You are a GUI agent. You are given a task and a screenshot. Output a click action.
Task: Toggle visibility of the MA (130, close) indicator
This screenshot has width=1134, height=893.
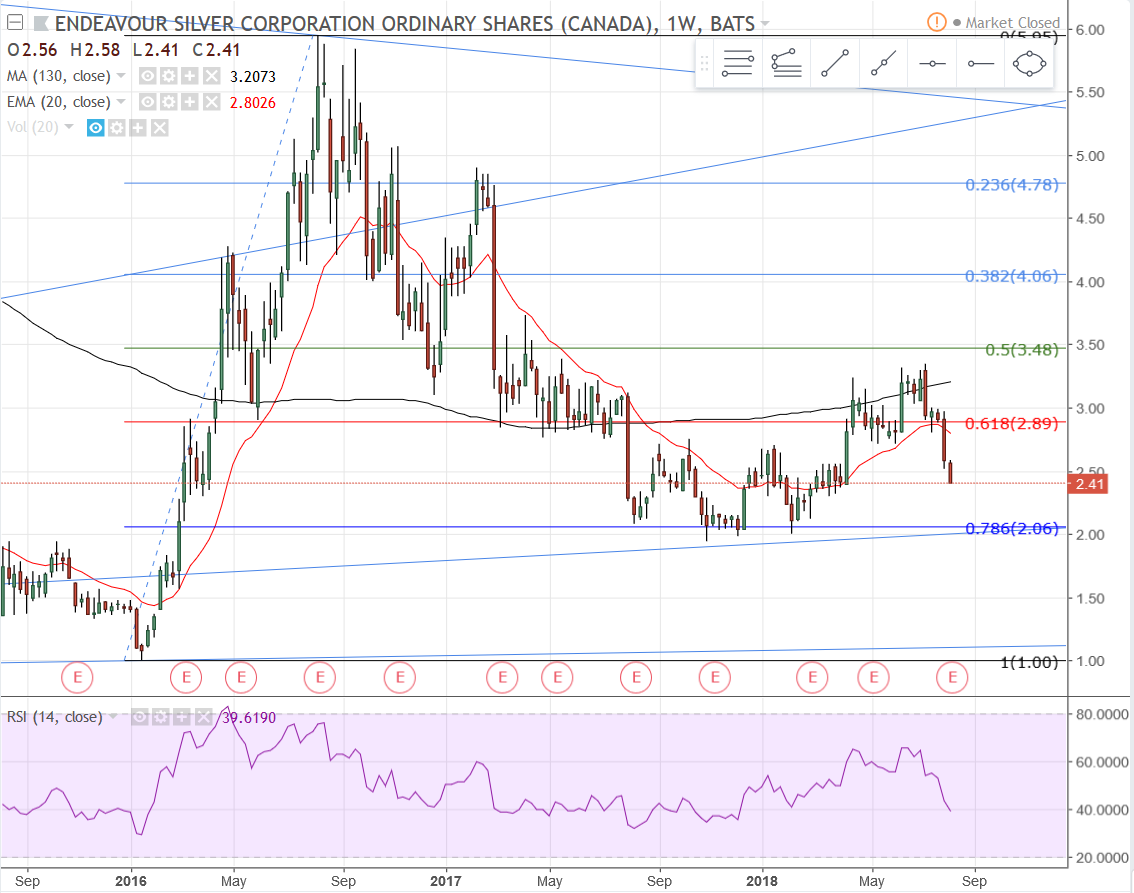click(147, 76)
